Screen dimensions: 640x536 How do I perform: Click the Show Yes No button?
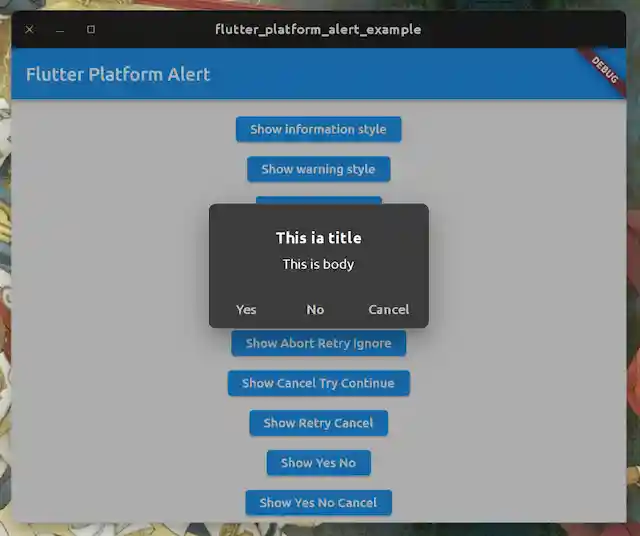tap(318, 463)
